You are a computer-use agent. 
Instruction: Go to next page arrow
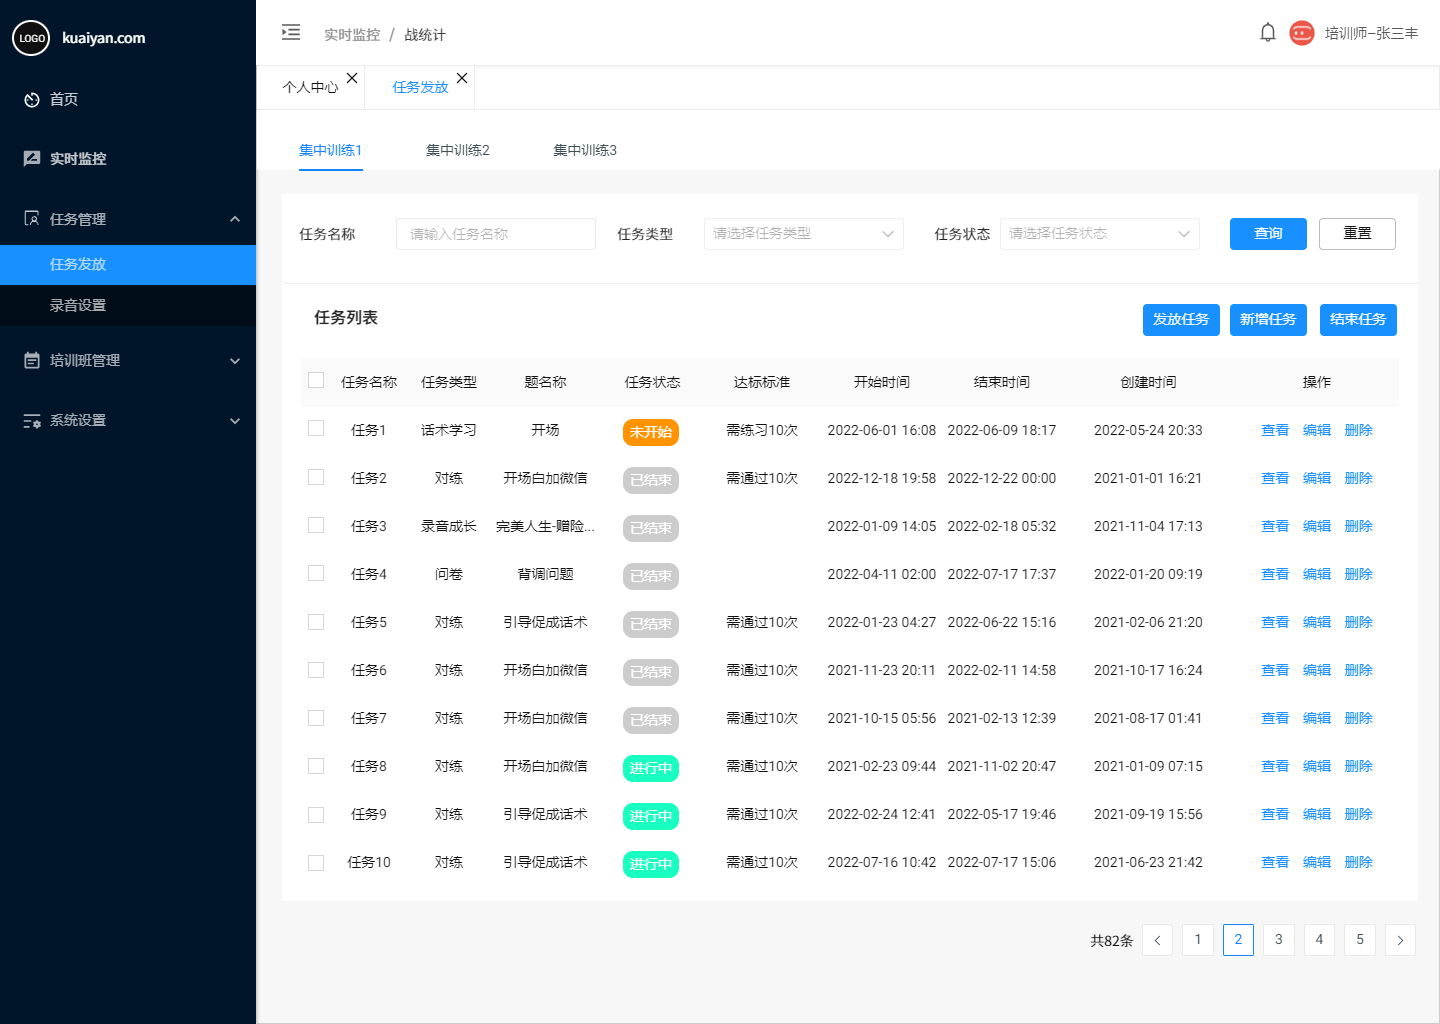coord(1400,940)
